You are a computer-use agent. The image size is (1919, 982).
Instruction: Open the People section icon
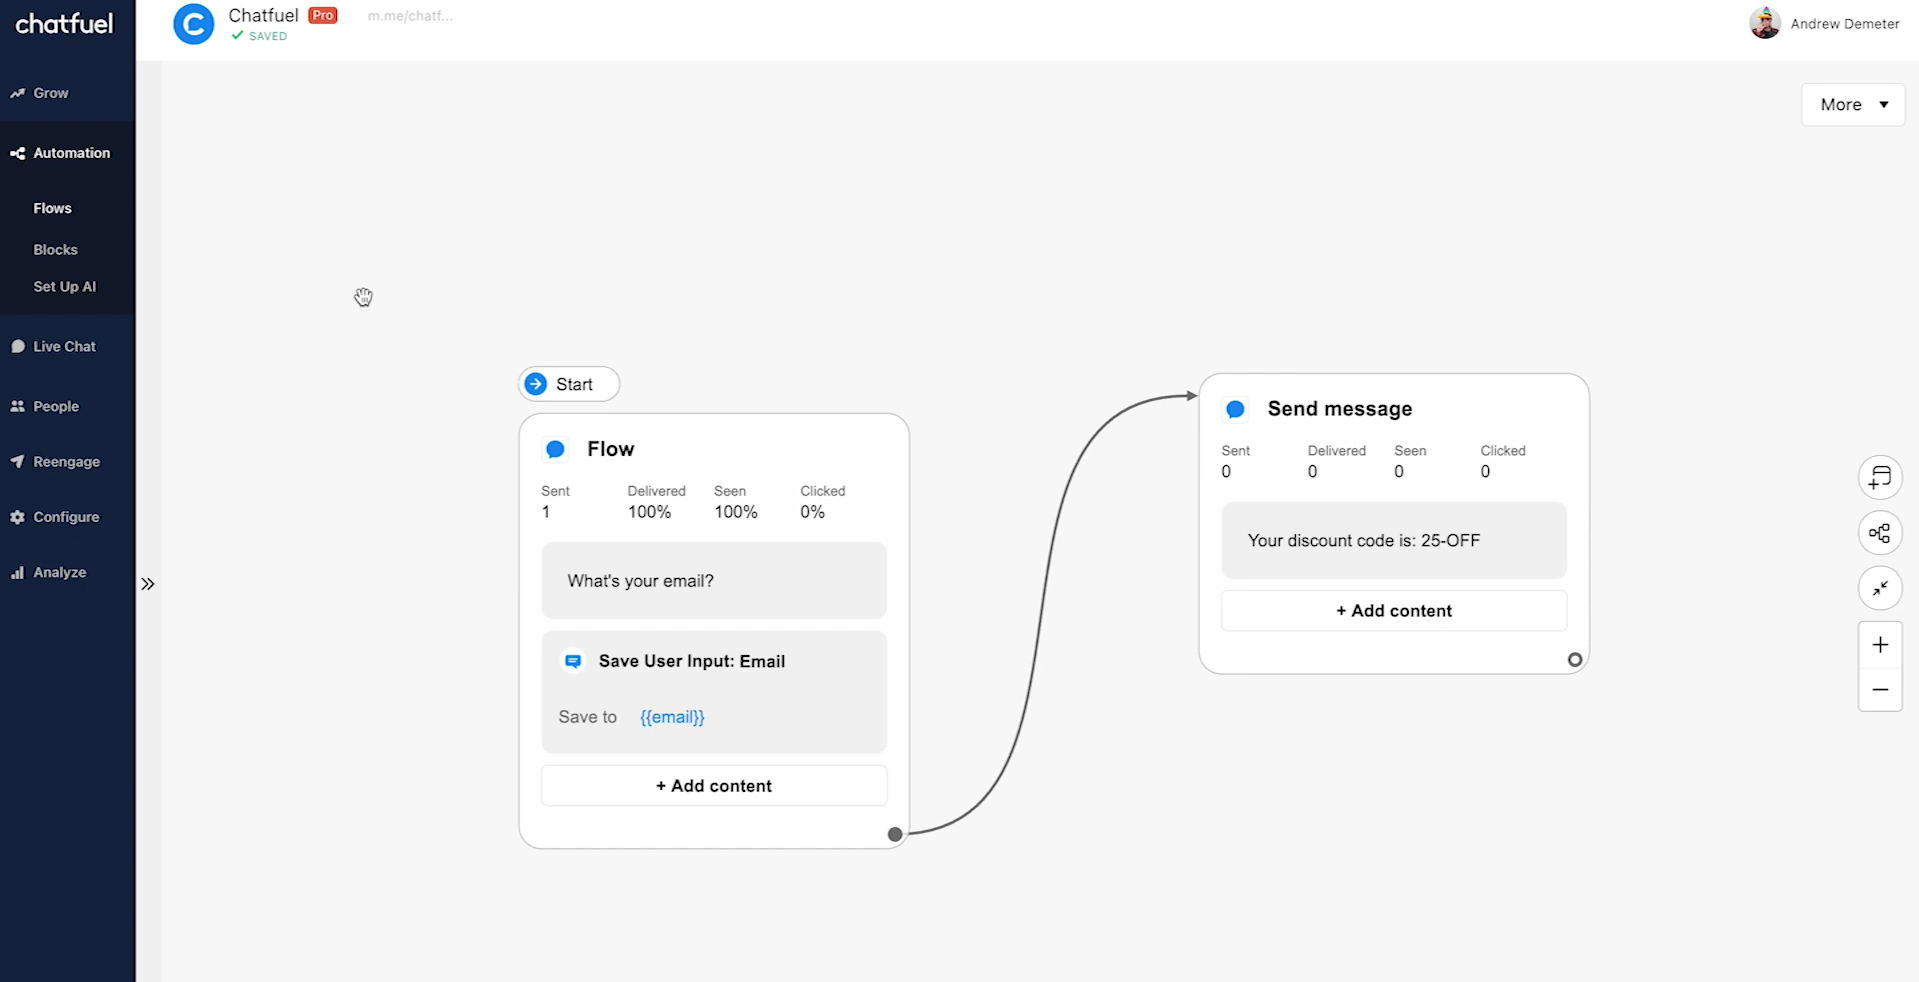[x=18, y=406]
